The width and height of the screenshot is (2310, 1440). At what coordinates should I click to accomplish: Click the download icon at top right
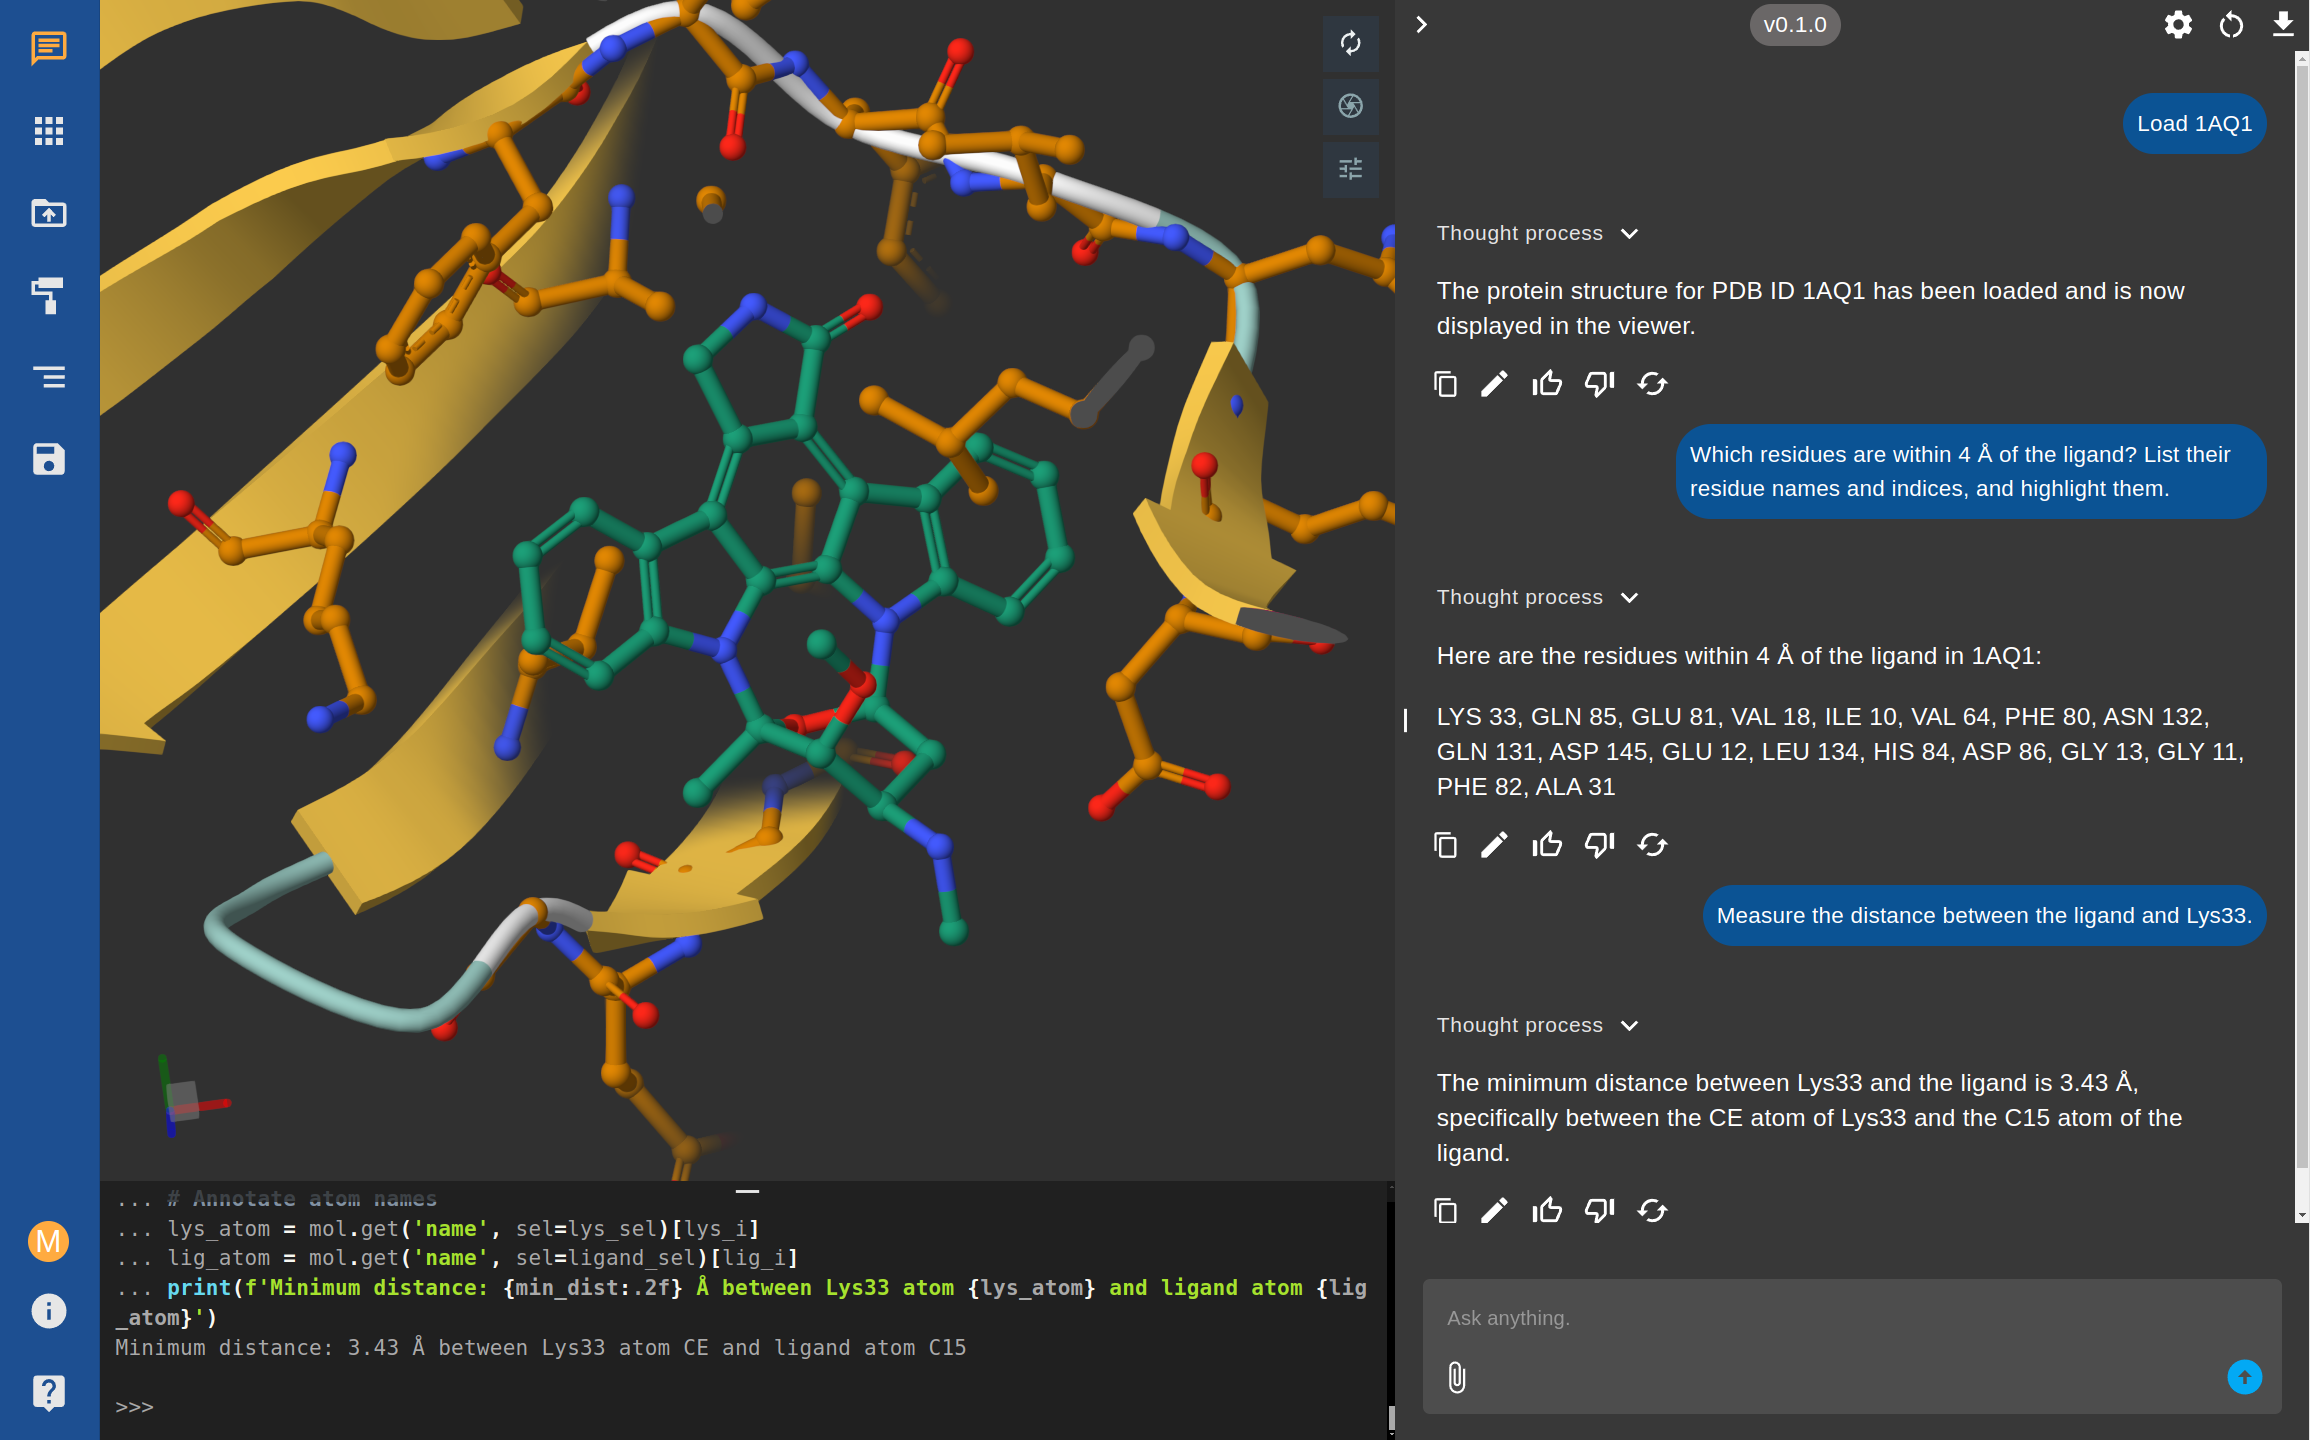point(2282,25)
